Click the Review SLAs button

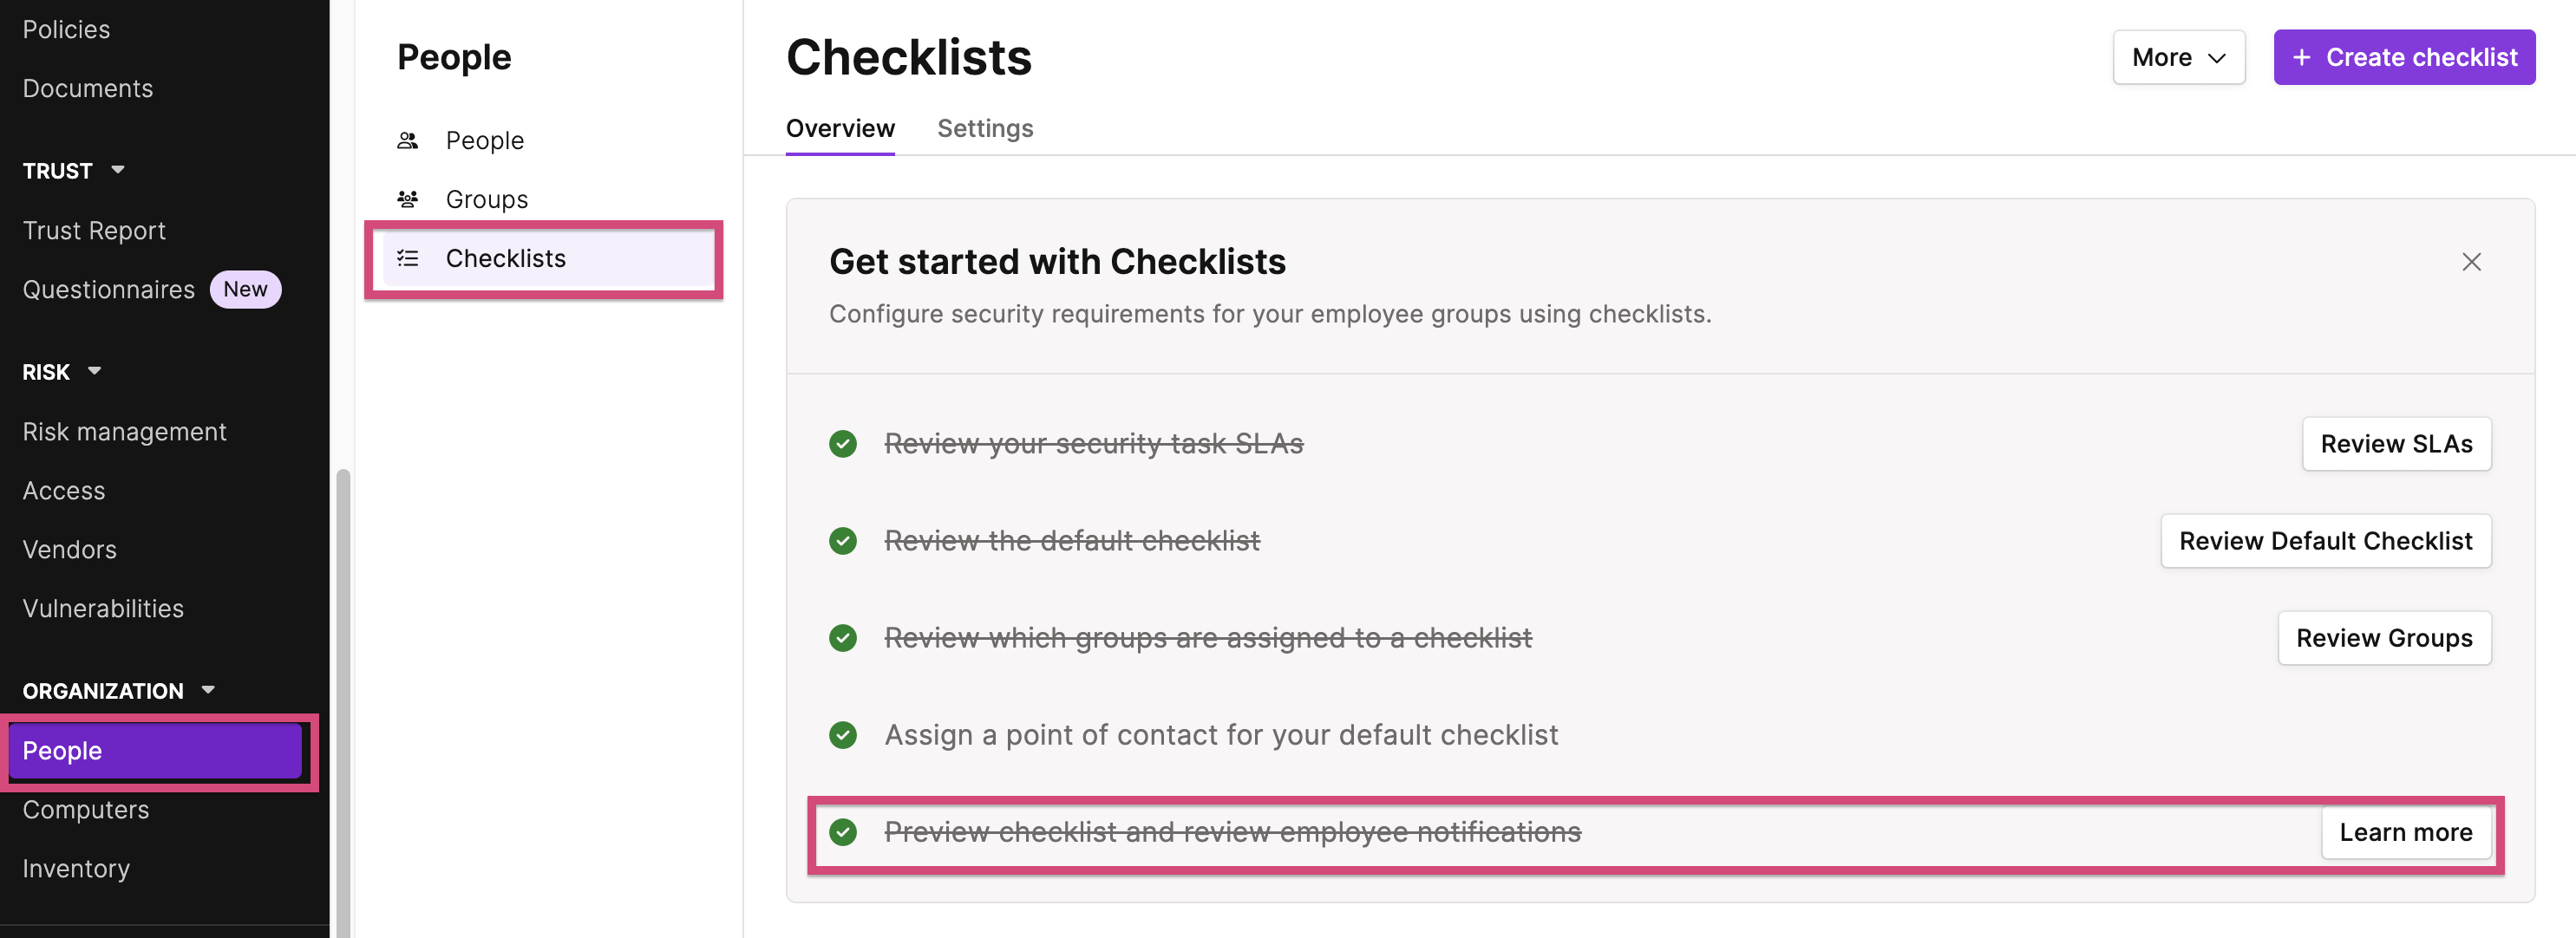tap(2396, 444)
